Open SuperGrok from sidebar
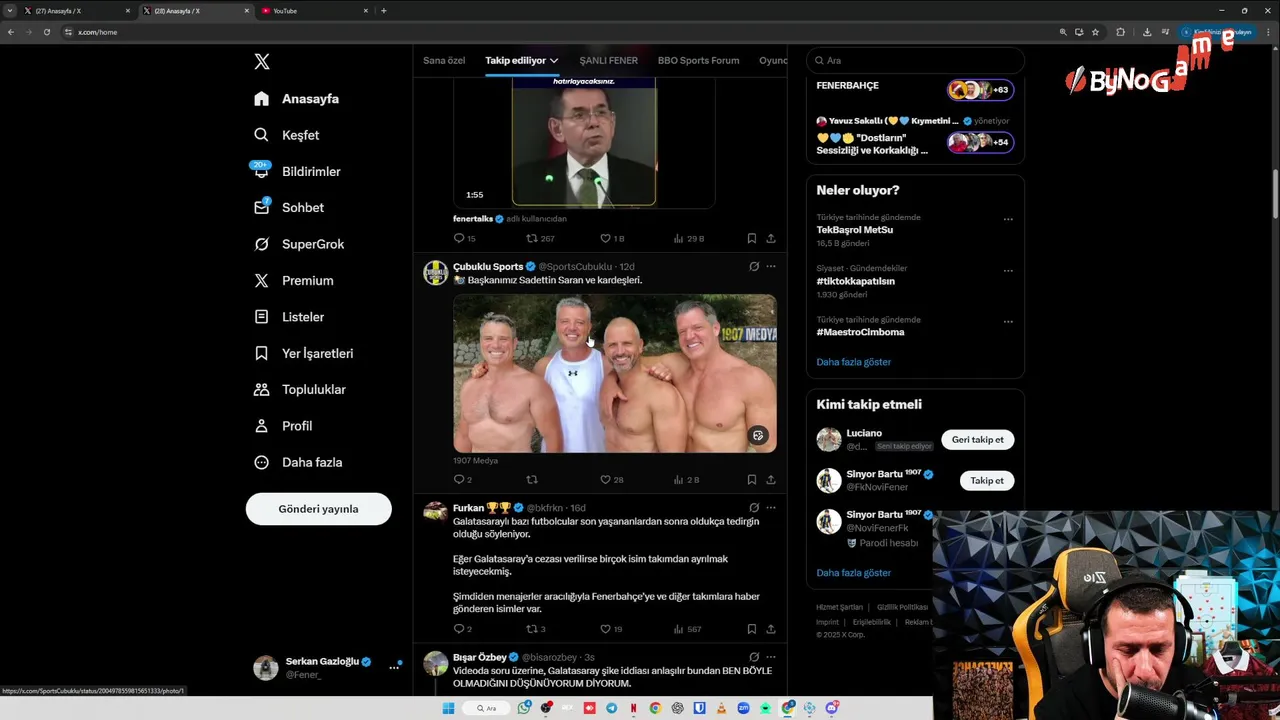Viewport: 1280px width, 720px height. (299, 244)
